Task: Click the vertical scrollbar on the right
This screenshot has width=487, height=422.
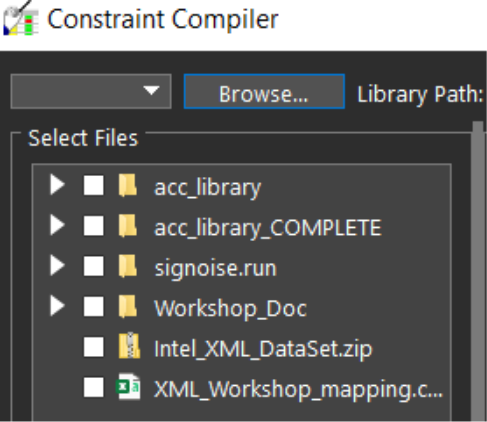Action: click(478, 271)
